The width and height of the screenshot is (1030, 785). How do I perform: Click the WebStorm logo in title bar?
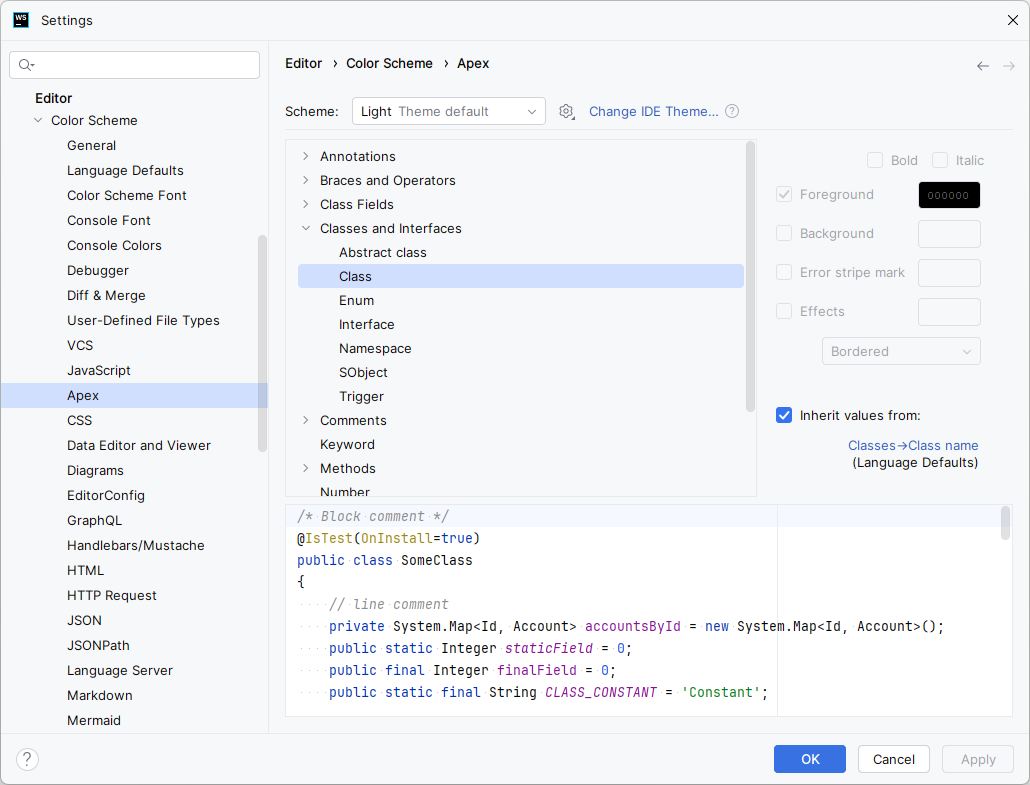[21, 20]
